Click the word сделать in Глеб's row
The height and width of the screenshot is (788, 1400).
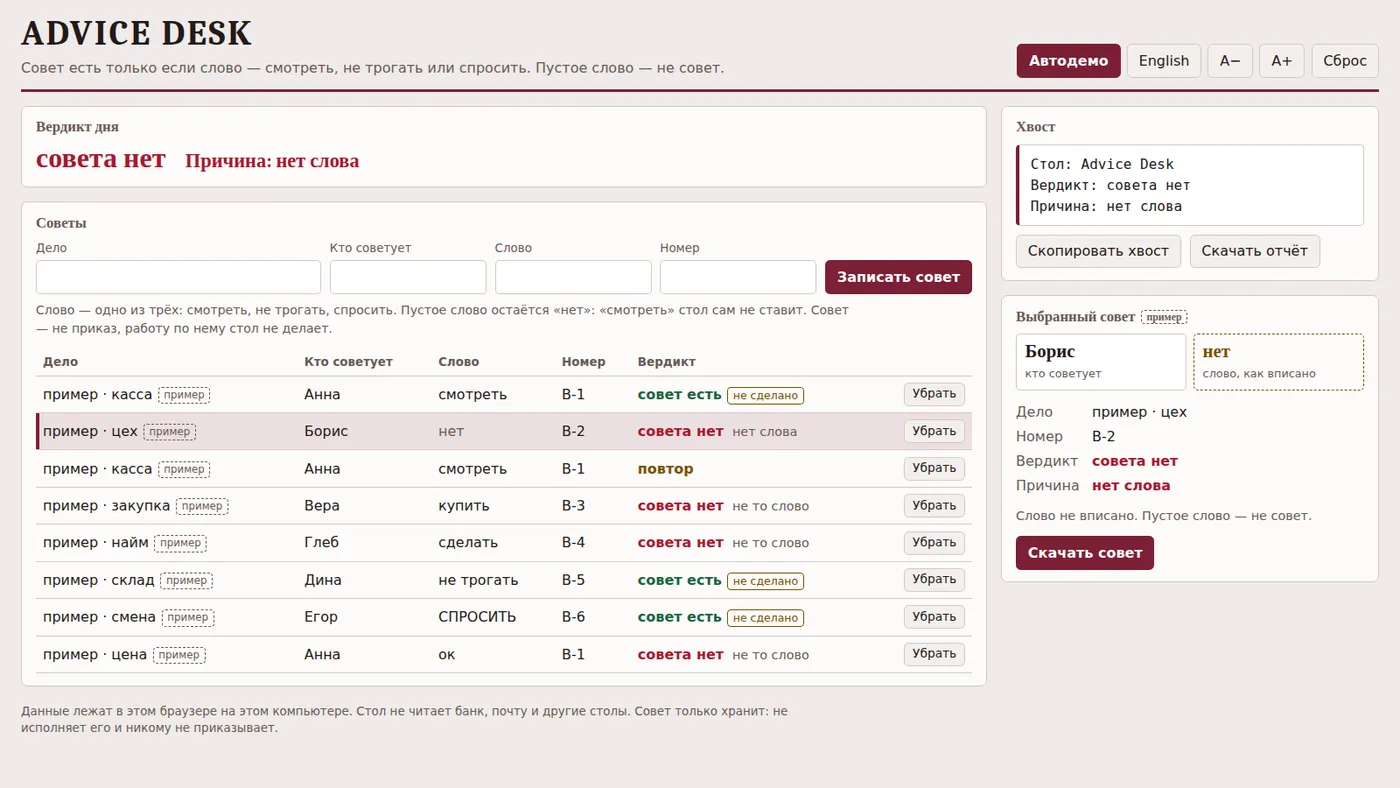tap(468, 543)
